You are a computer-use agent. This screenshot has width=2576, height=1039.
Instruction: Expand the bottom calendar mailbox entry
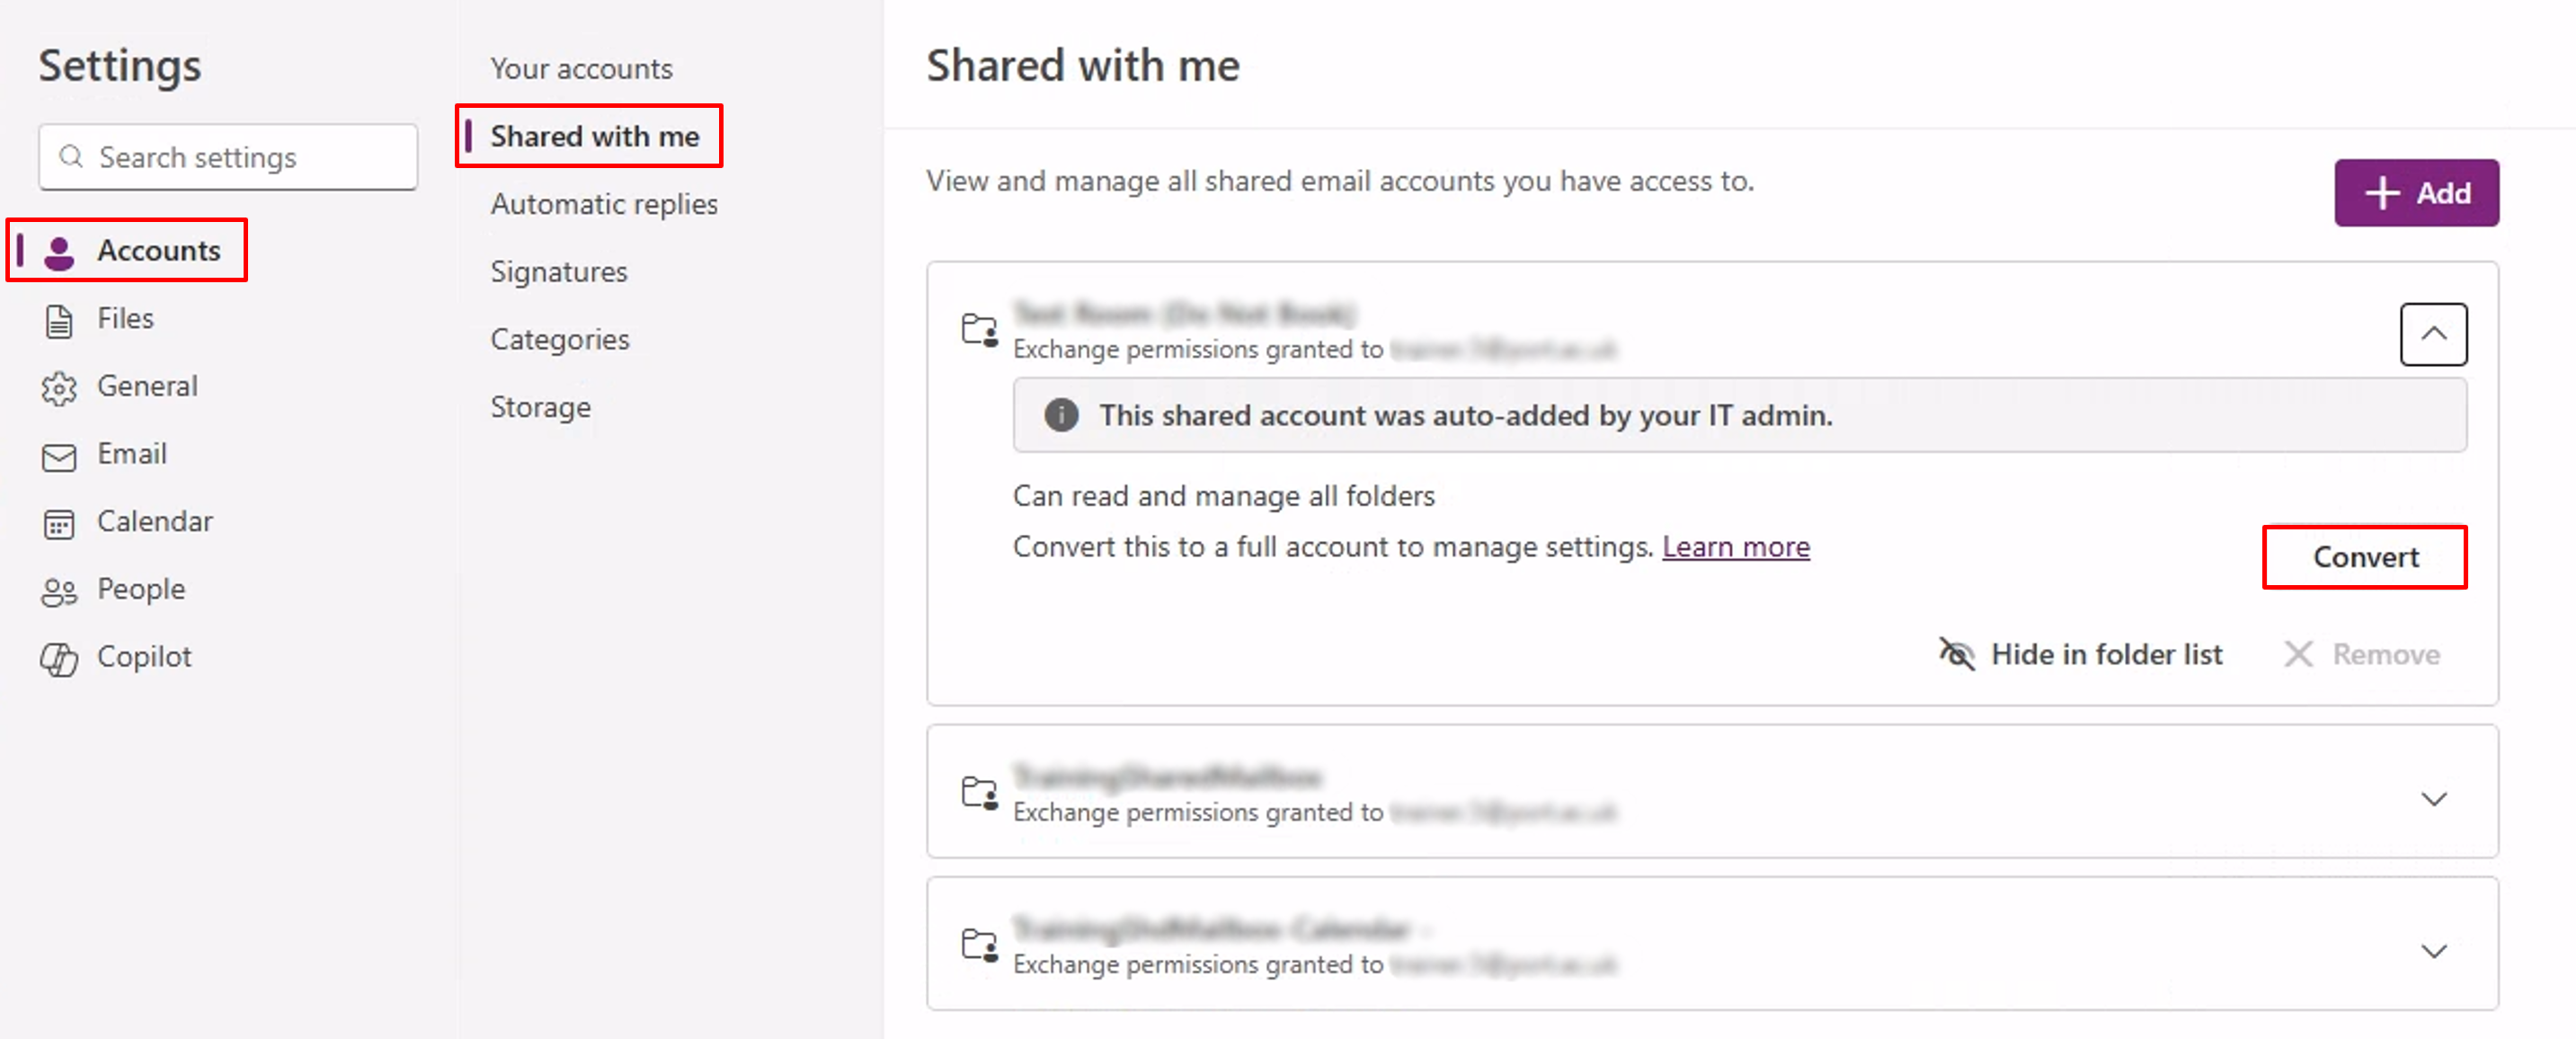click(x=2434, y=951)
